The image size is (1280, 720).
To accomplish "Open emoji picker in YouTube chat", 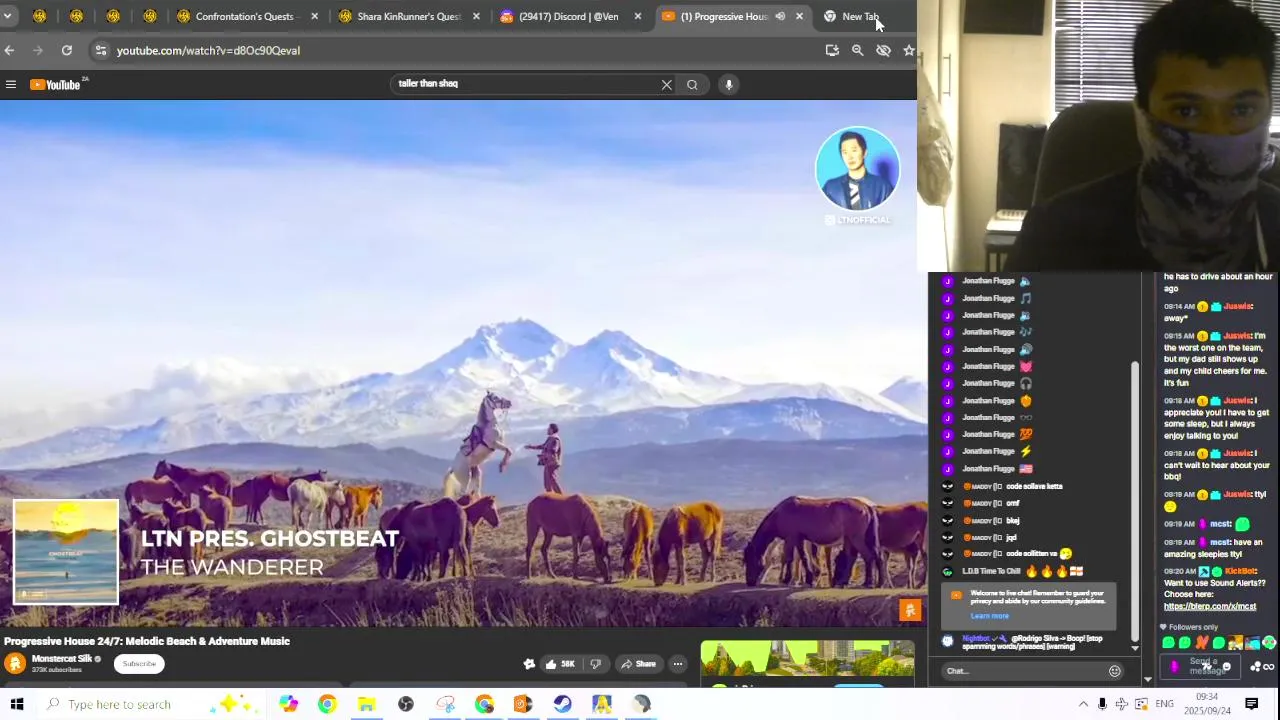I will 1114,671.
